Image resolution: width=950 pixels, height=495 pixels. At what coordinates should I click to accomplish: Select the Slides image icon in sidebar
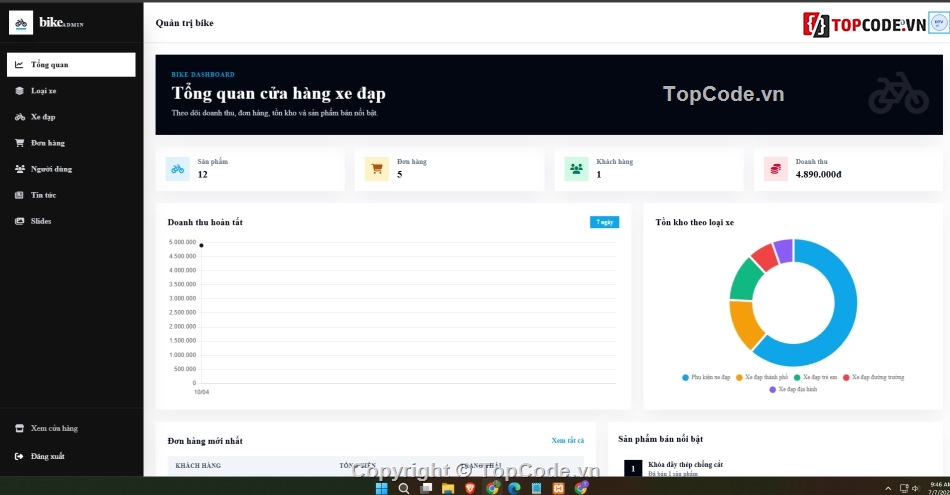point(19,221)
